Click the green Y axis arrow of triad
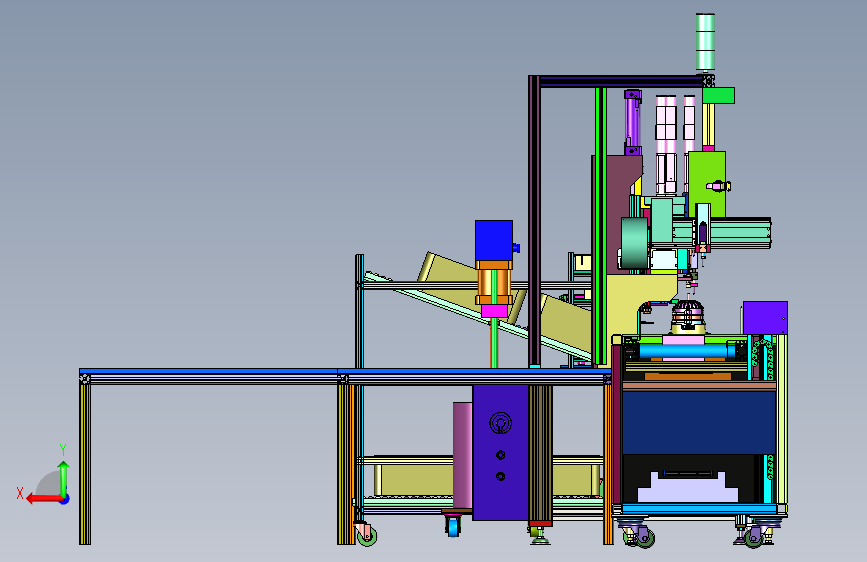867x562 pixels. pos(64,479)
